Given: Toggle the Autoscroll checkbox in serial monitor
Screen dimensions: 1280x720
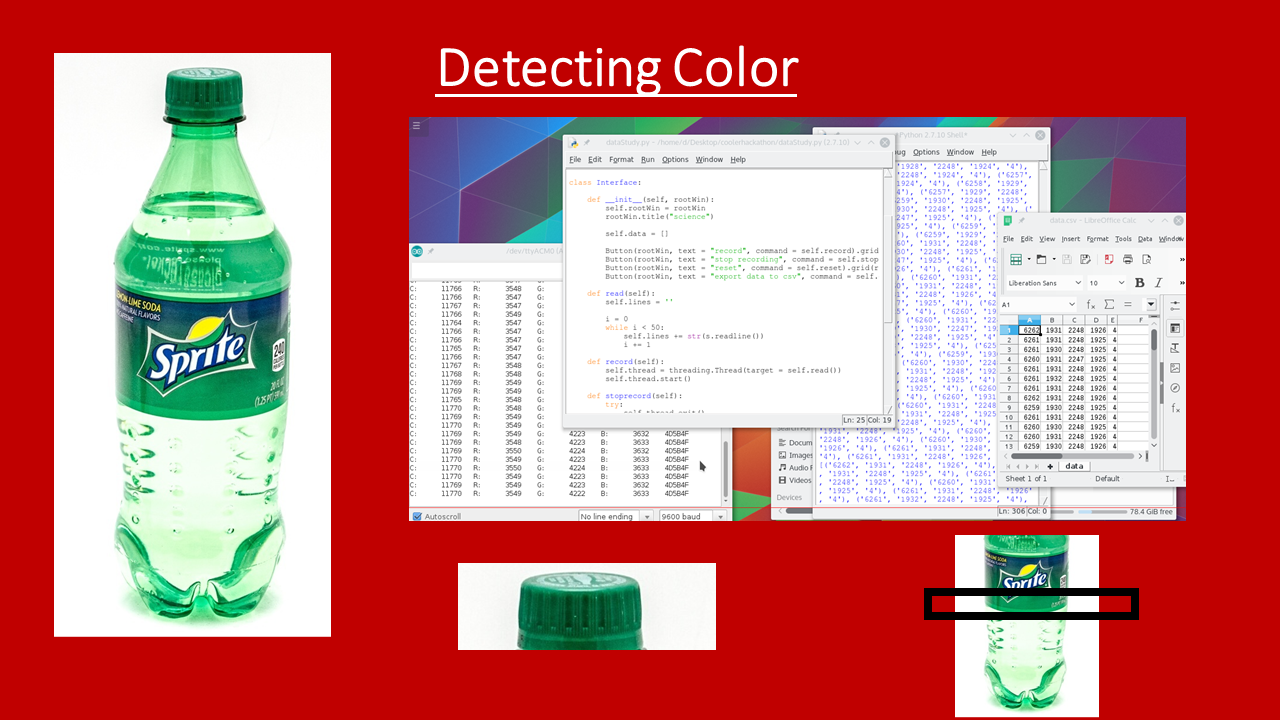Looking at the screenshot, I should [x=417, y=516].
